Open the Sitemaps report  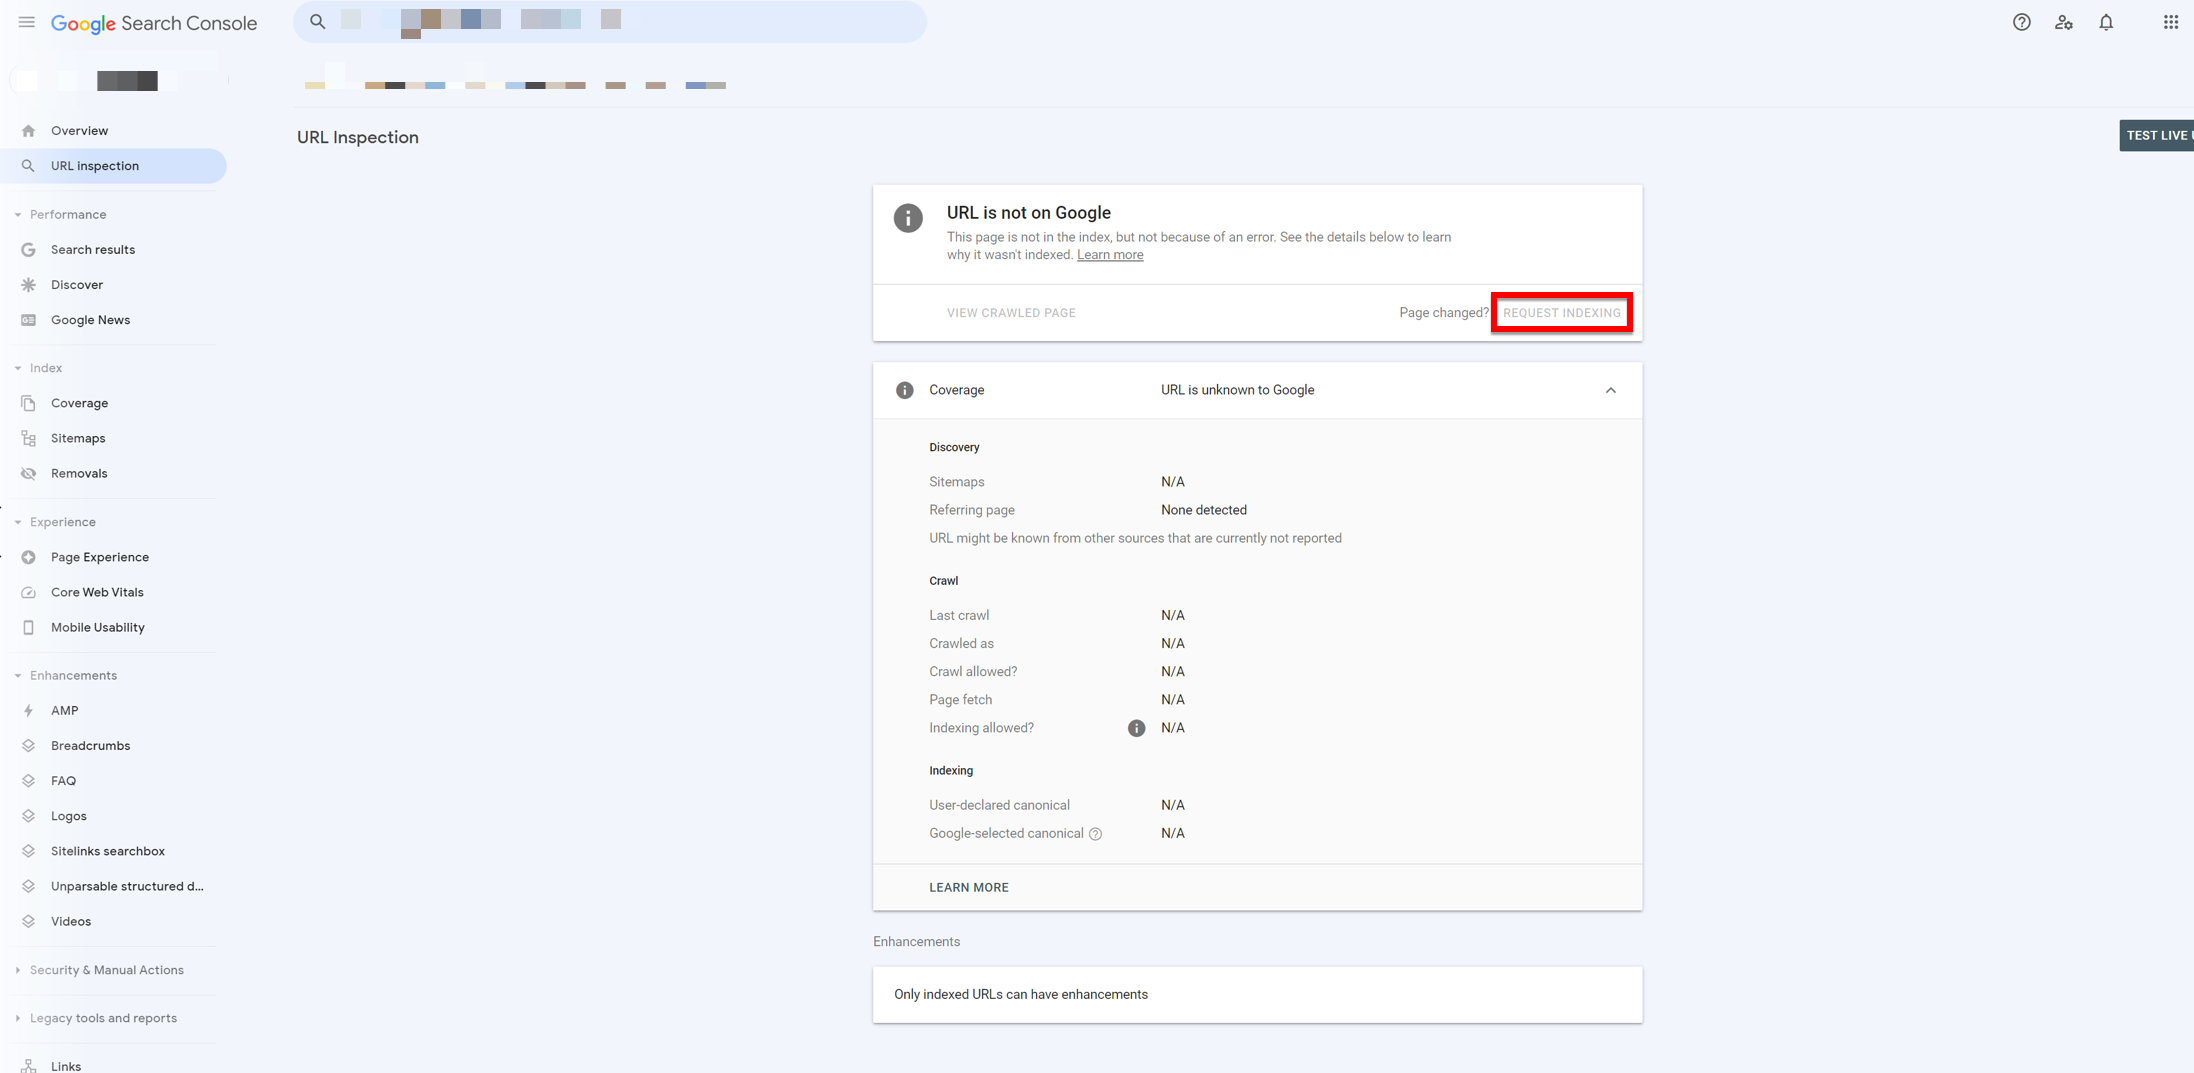(78, 438)
